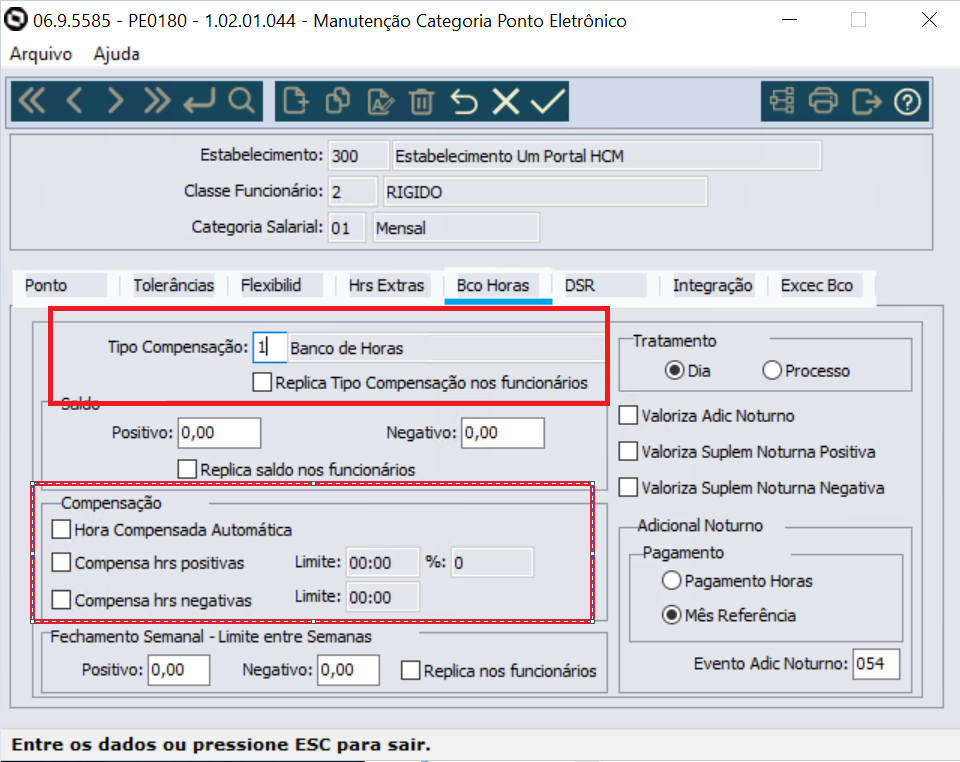This screenshot has width=960, height=762.
Task: Click the 'Banco de Horas' description text
Action: (x=347, y=348)
